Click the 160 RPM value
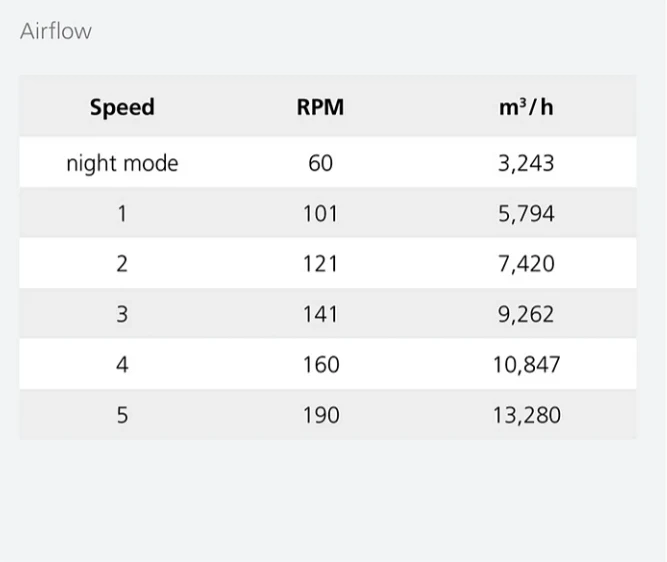Screen dimensions: 667x562 pyautogui.click(x=321, y=365)
